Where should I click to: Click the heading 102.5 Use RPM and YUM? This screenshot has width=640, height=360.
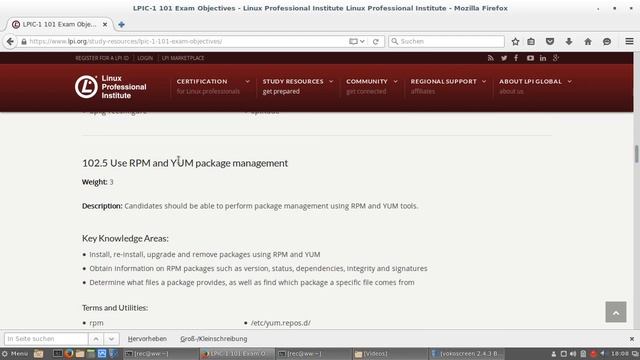point(185,163)
